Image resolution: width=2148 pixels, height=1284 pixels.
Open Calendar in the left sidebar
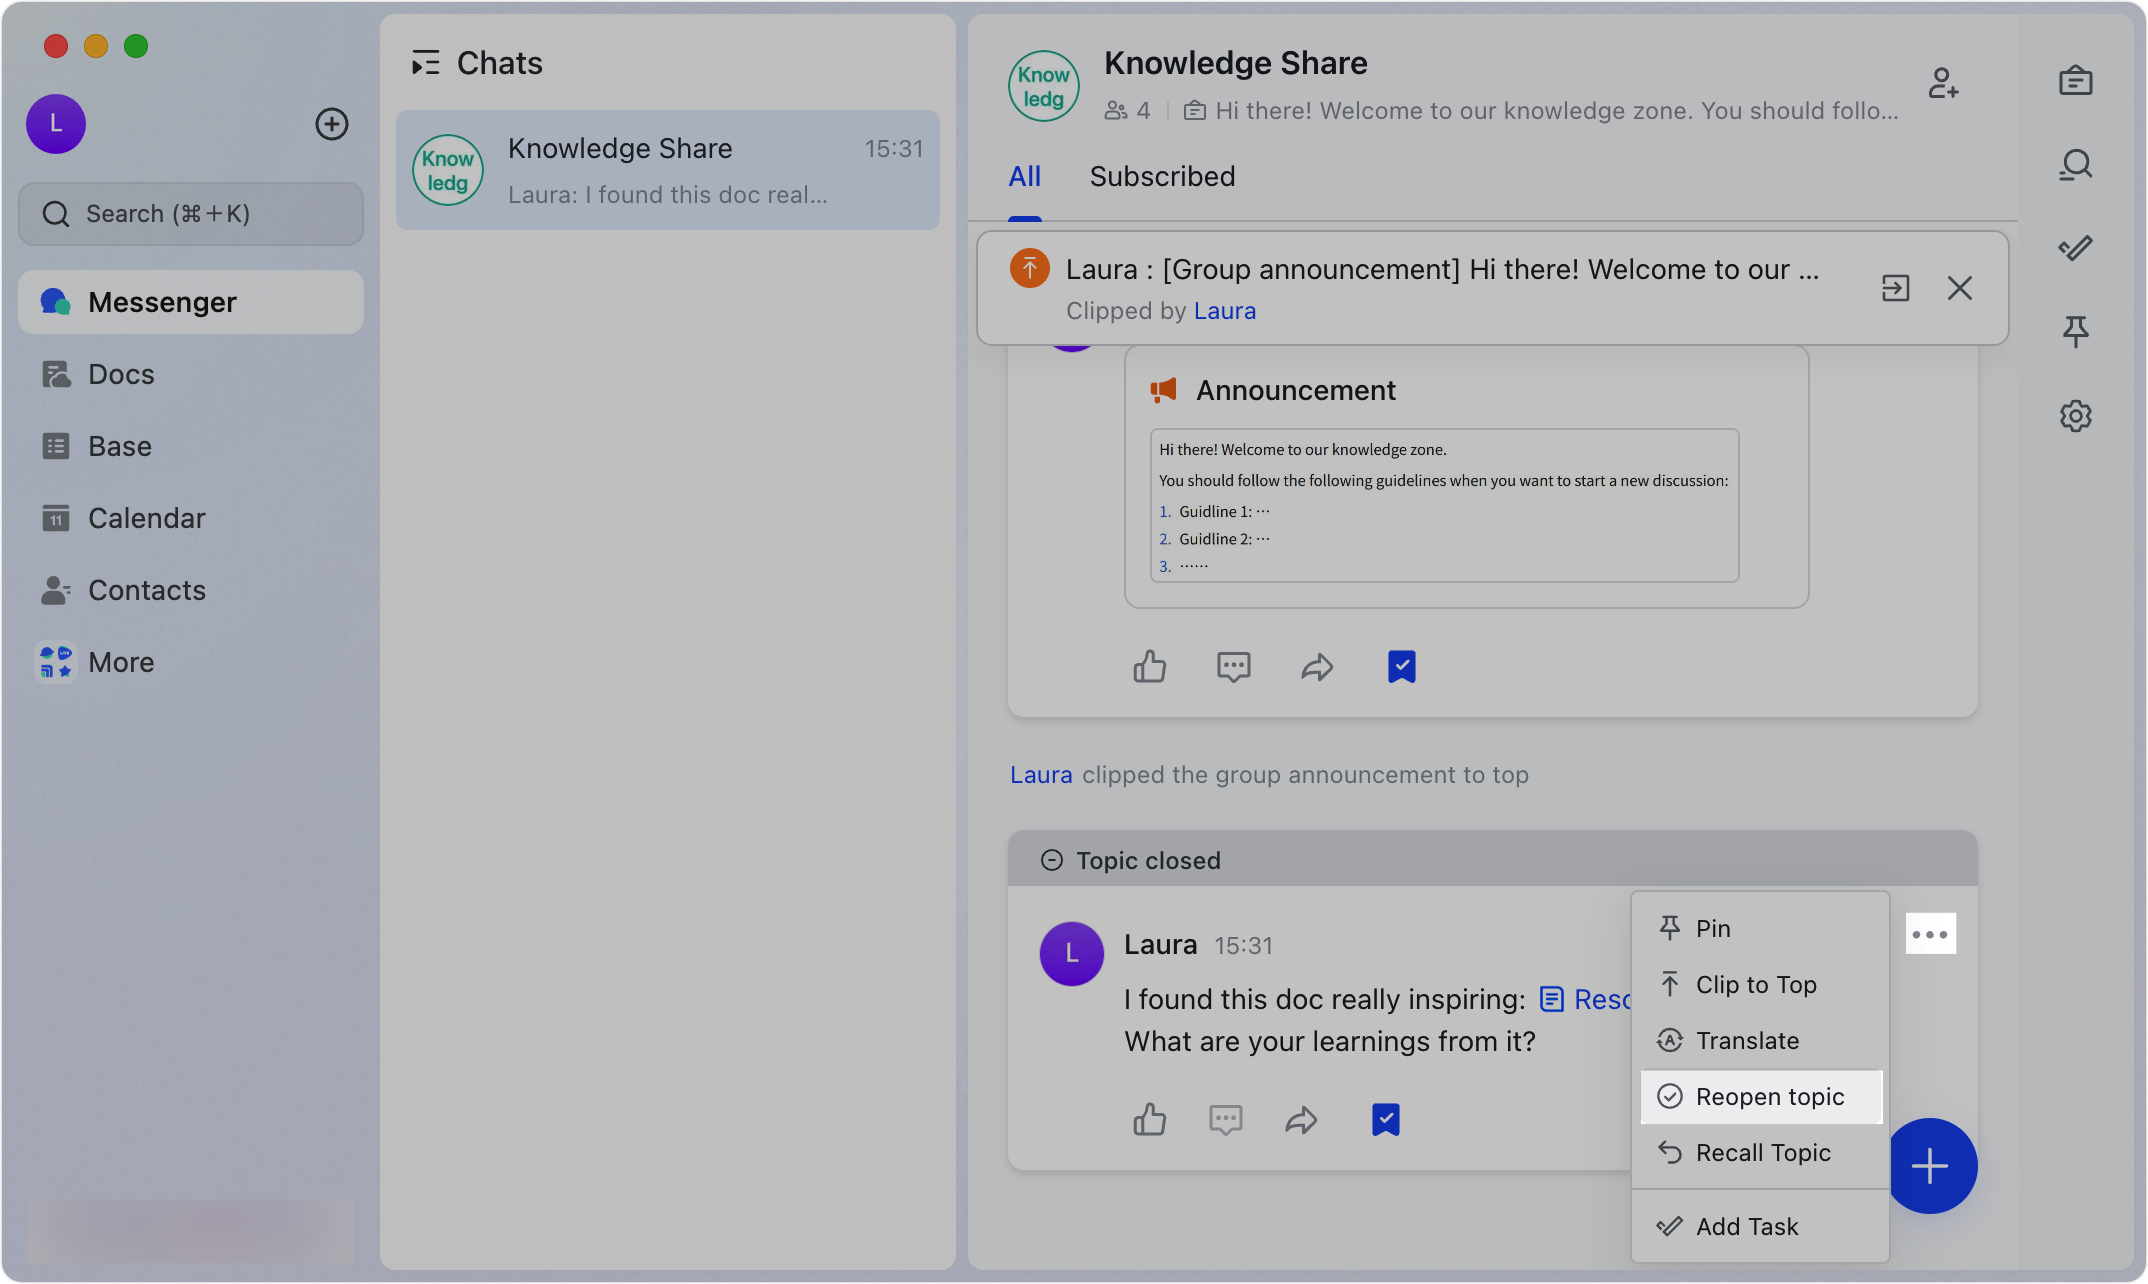coord(146,517)
